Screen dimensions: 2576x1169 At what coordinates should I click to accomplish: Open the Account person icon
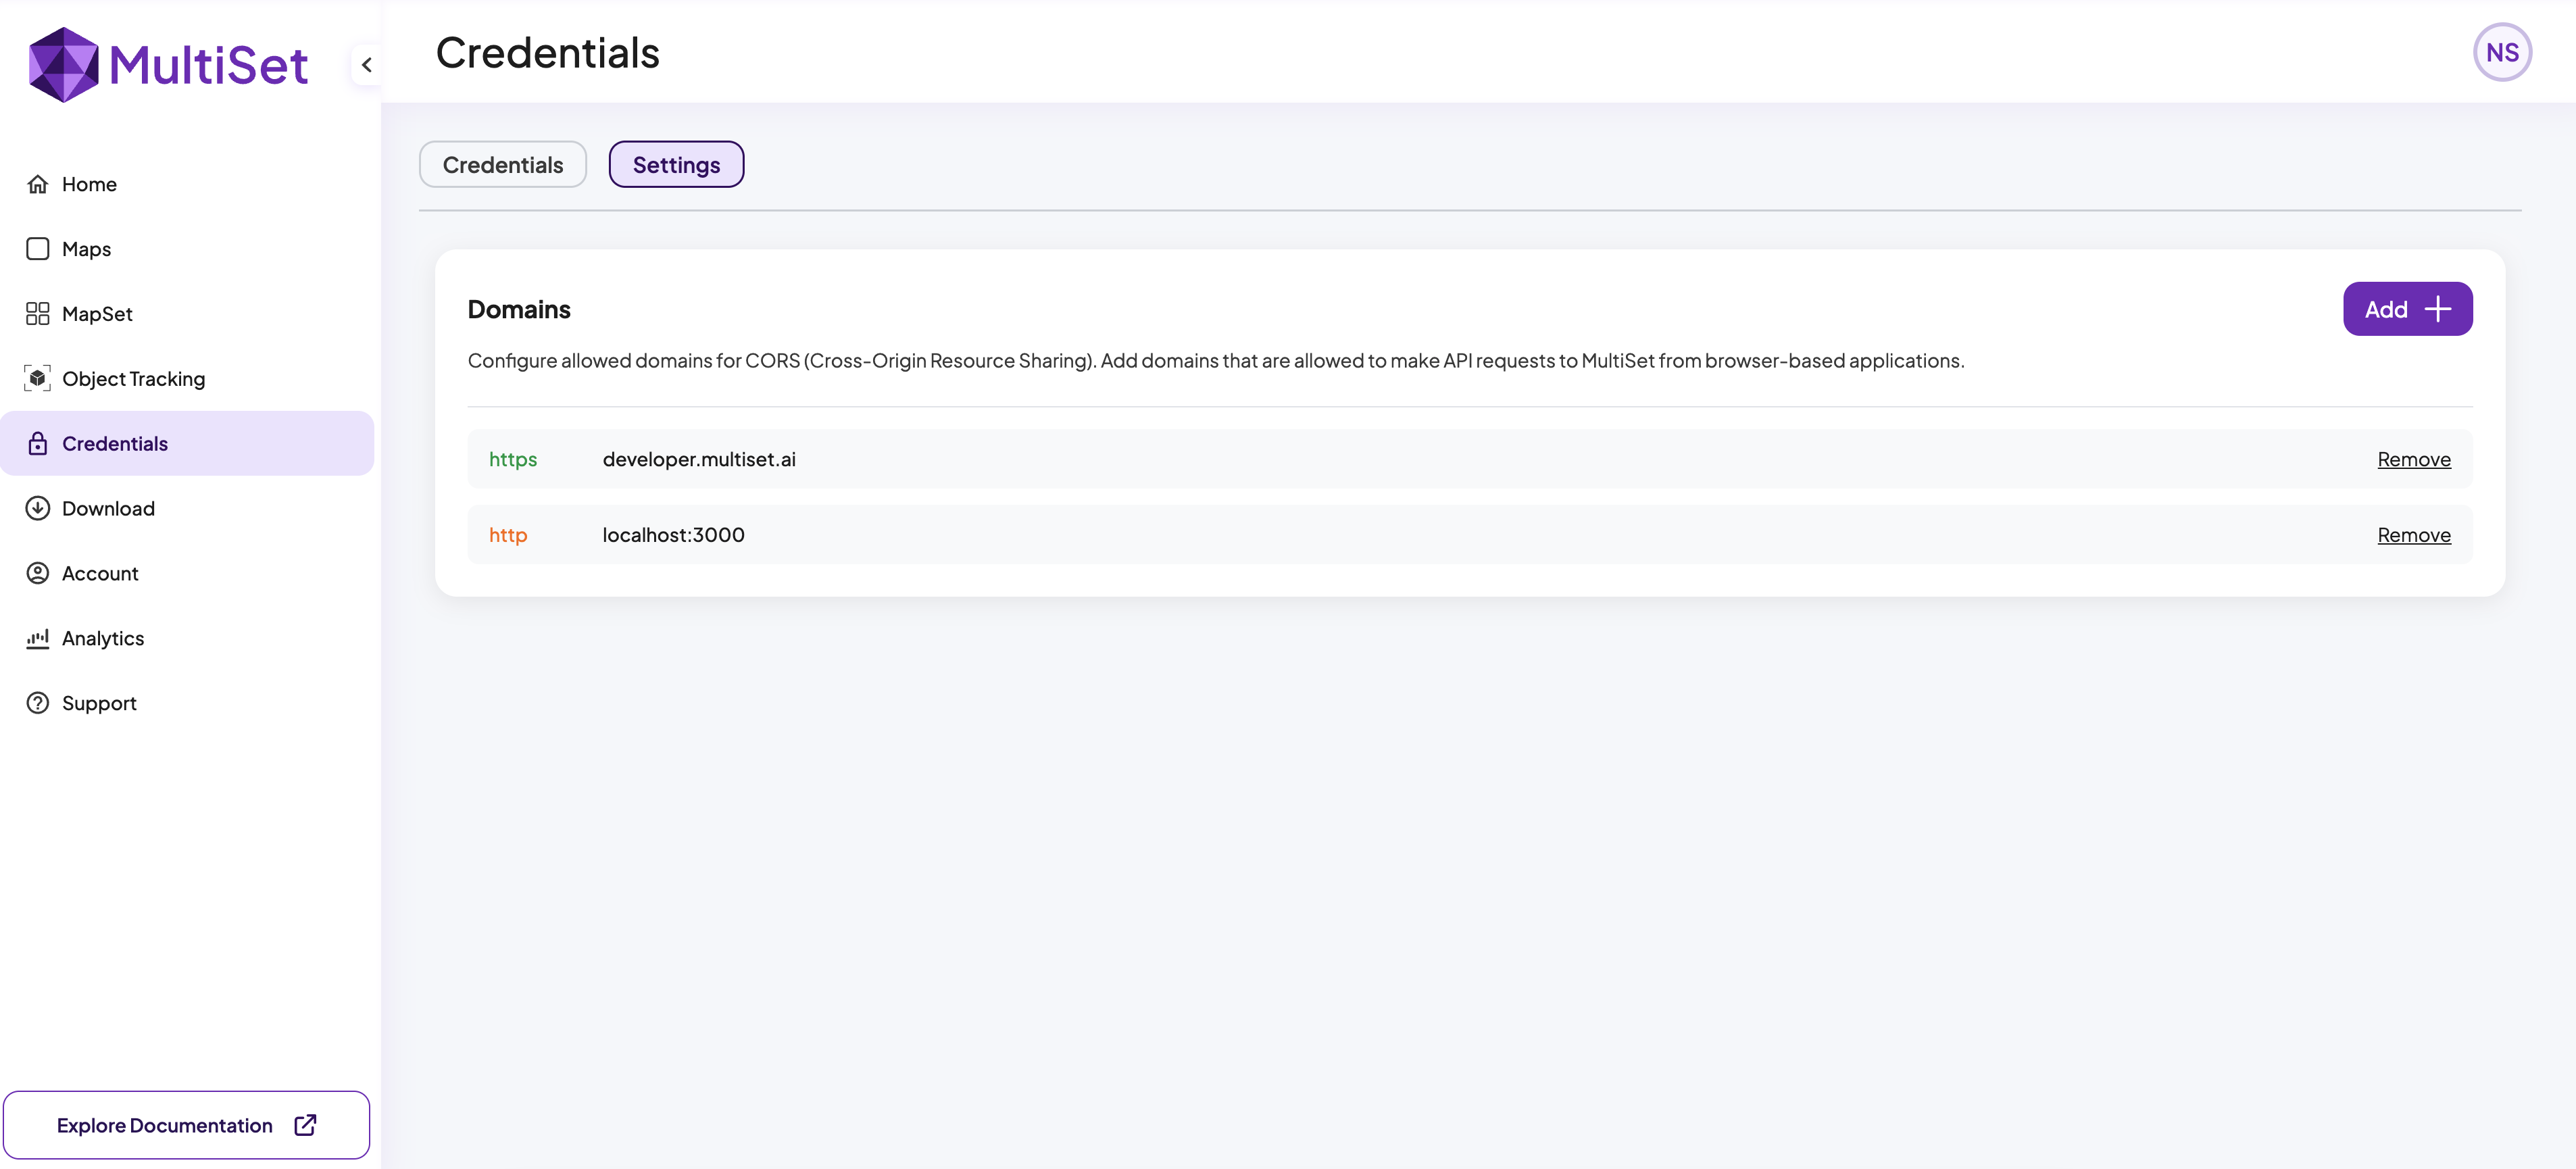(38, 573)
